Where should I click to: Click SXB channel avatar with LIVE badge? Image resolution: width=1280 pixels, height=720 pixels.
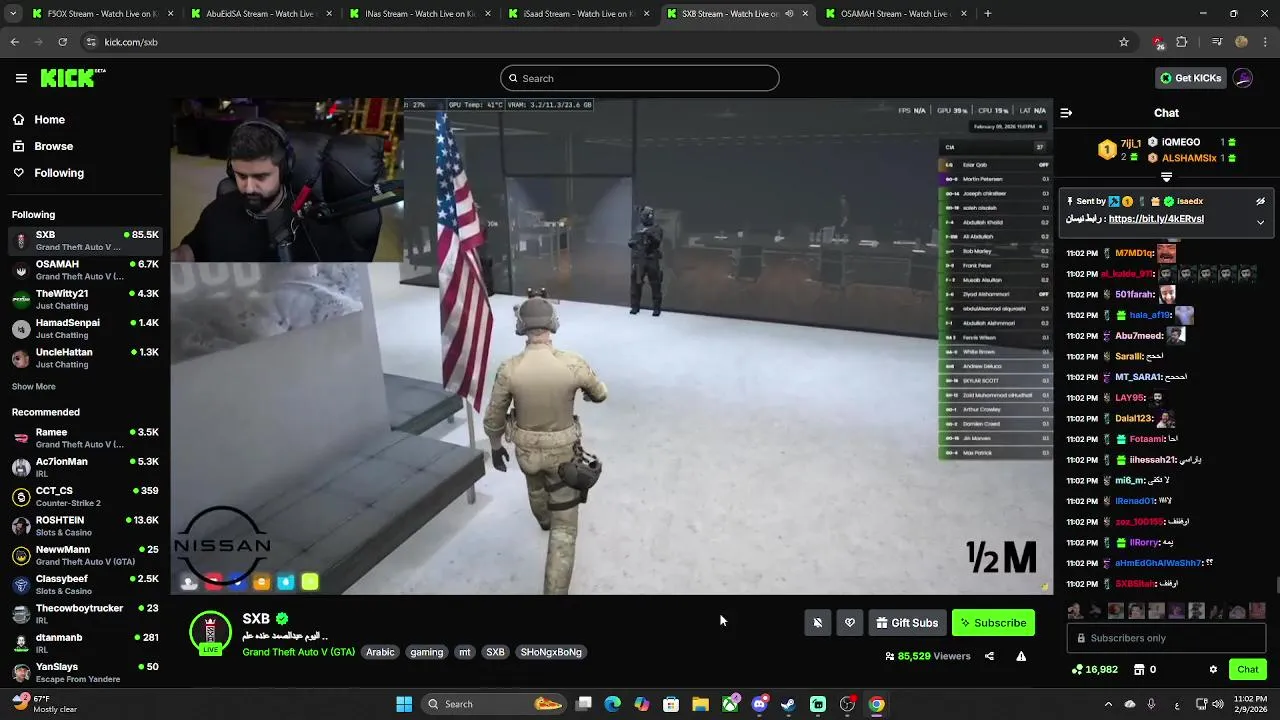pos(210,633)
